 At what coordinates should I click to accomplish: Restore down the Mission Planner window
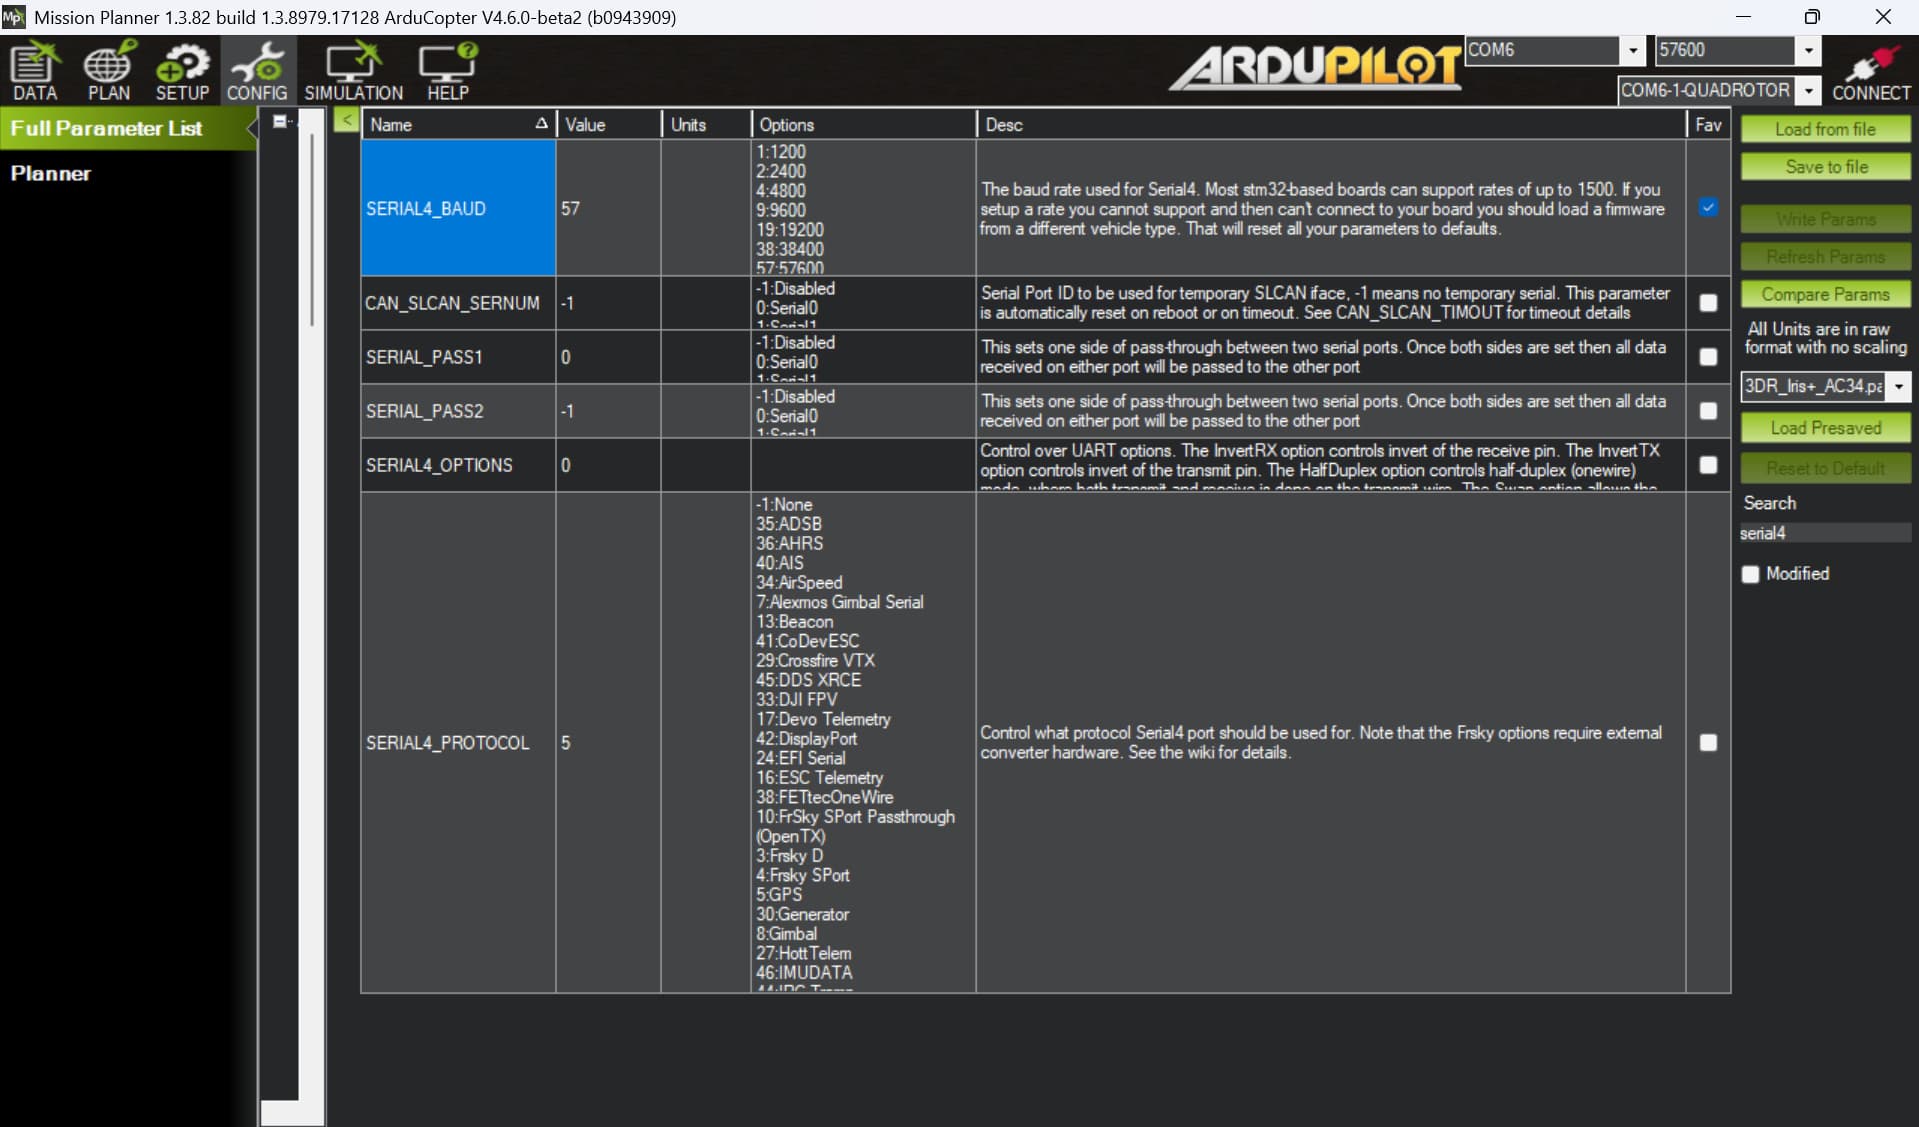tap(1811, 17)
